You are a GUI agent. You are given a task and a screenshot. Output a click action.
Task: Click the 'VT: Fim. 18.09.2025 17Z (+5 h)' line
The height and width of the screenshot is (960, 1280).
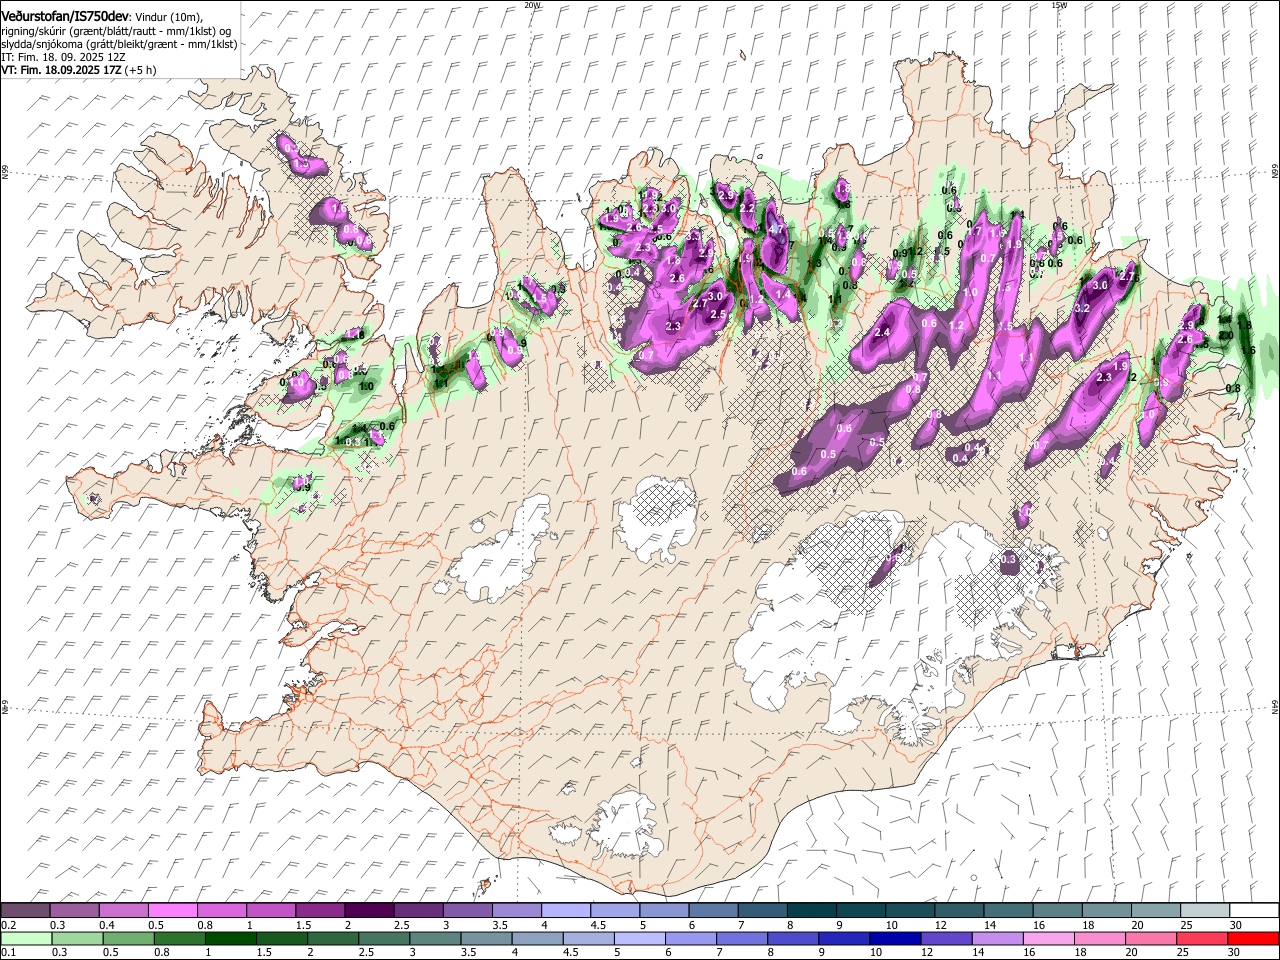(x=78, y=71)
